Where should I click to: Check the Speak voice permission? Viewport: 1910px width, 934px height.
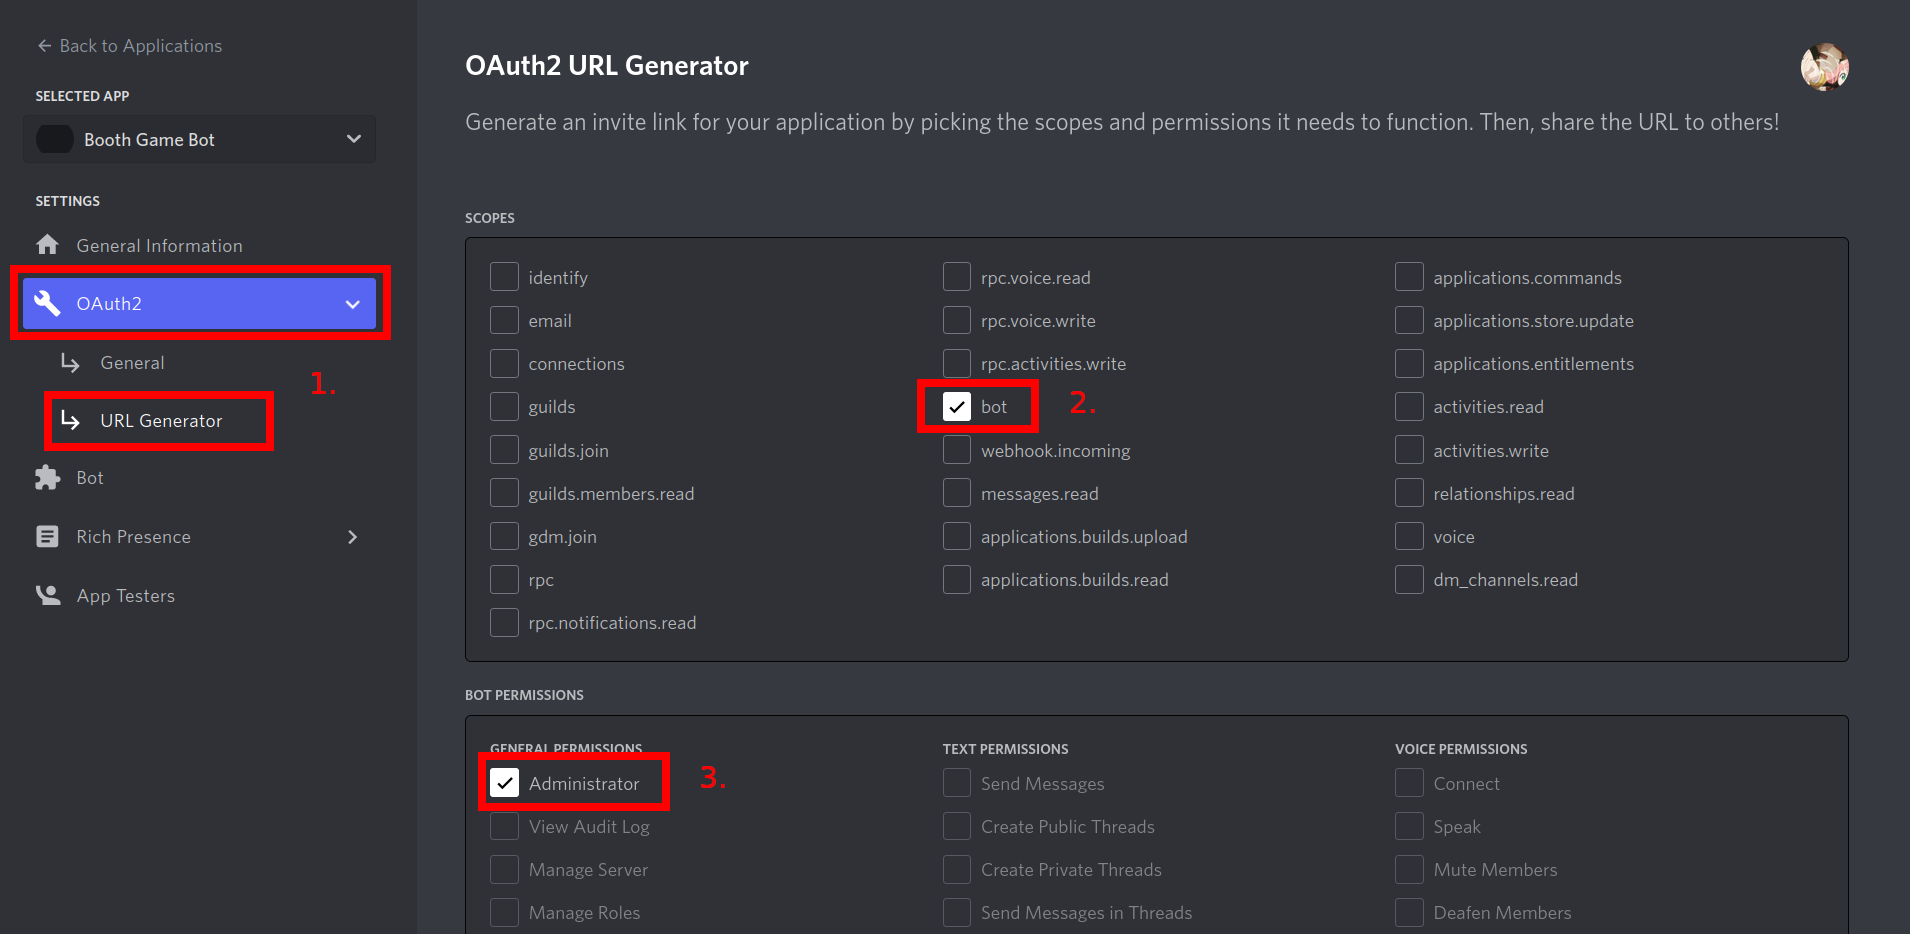(x=1409, y=826)
